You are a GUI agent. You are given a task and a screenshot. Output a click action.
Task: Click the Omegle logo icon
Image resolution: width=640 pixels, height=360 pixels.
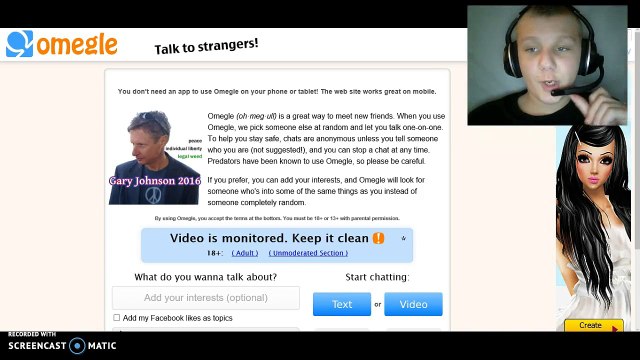point(19,44)
